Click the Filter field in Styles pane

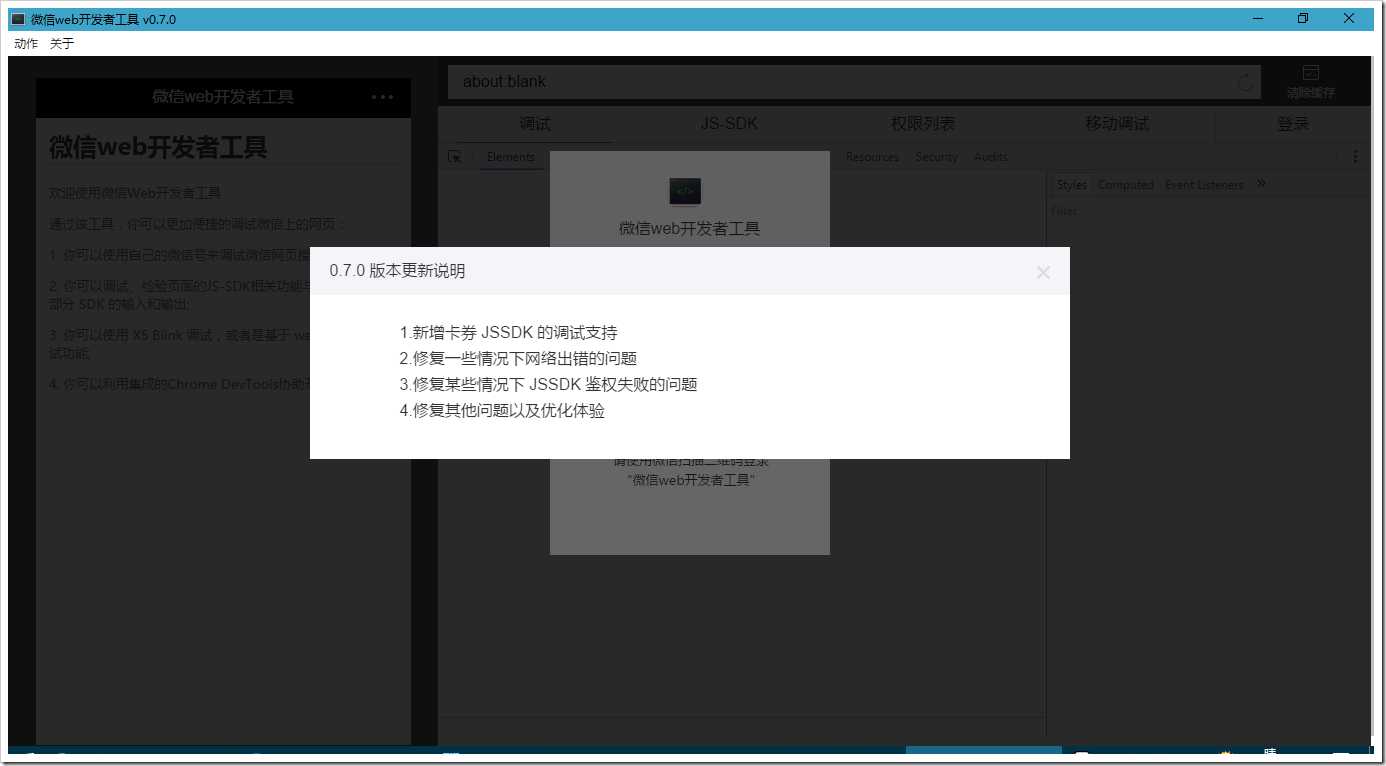pyautogui.click(x=1064, y=211)
